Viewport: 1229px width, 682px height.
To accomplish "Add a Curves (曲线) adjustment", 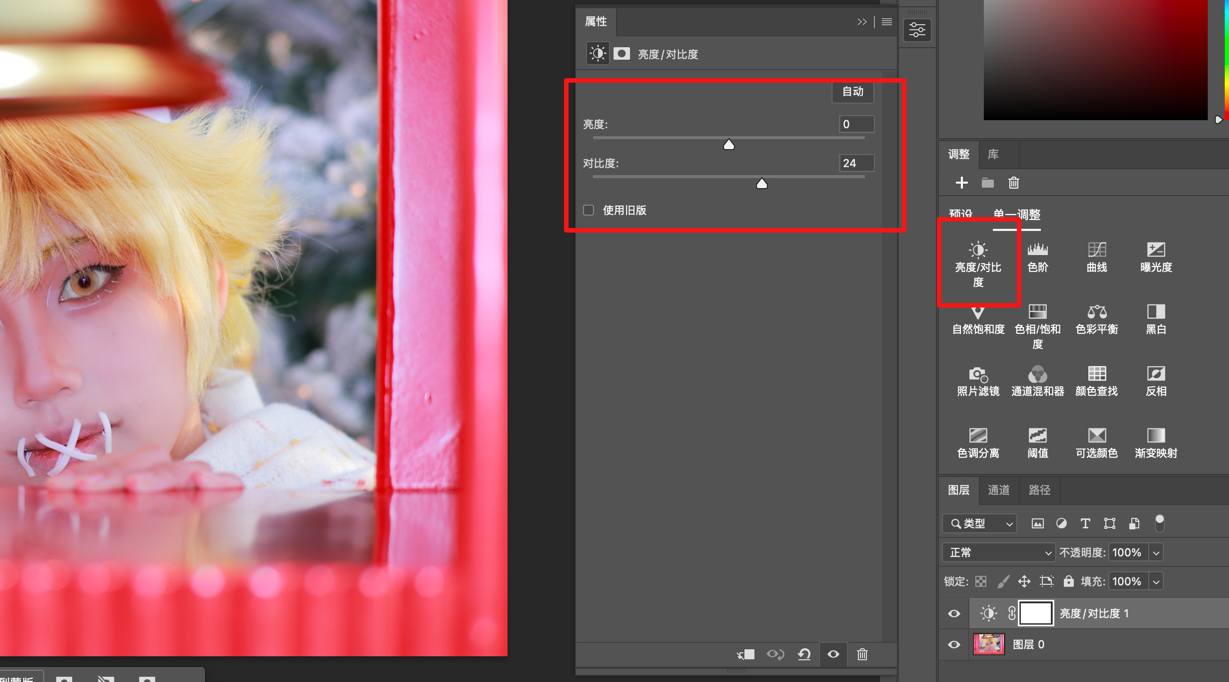I will point(1096,256).
